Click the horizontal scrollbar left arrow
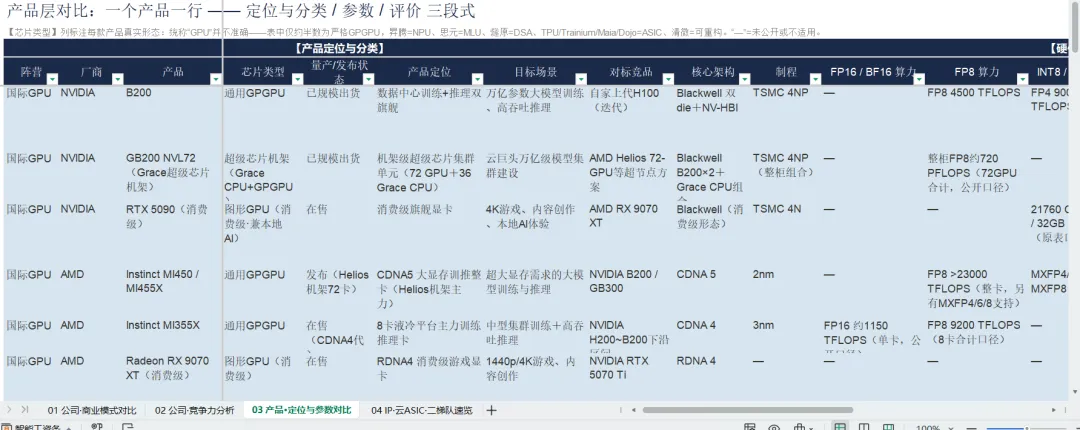The width and height of the screenshot is (1080, 430). (634, 410)
